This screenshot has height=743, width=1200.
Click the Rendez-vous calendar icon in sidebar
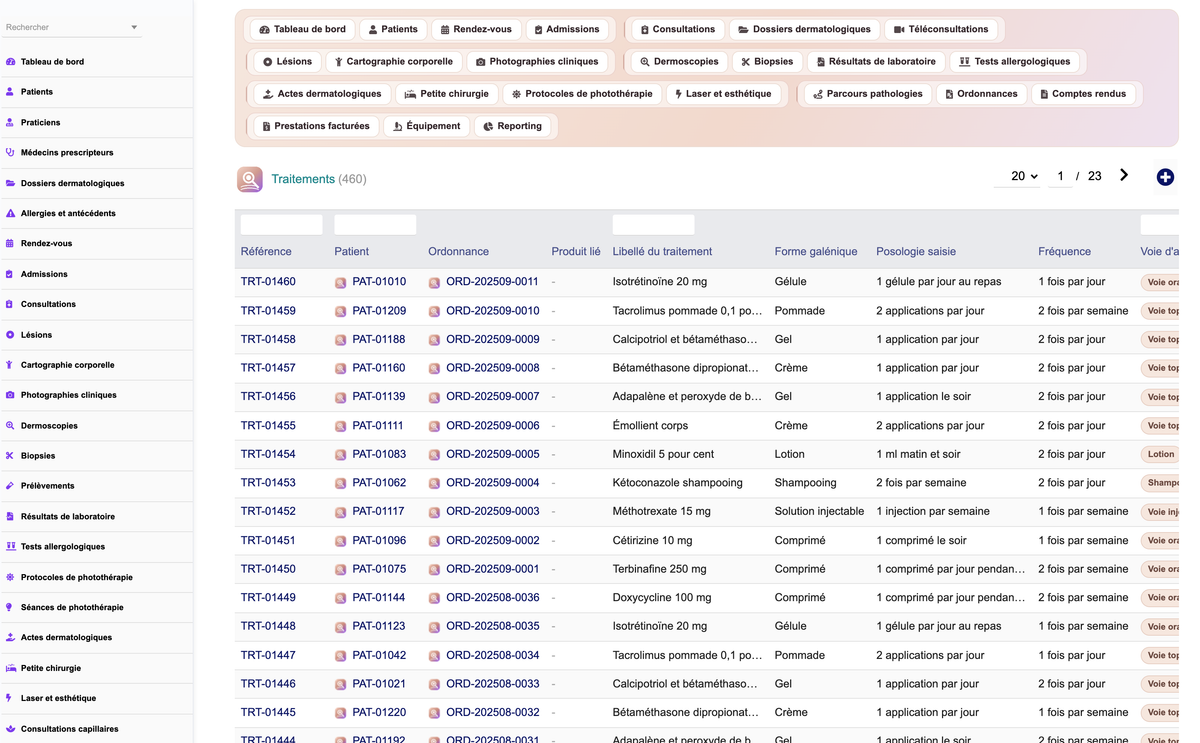[10, 243]
